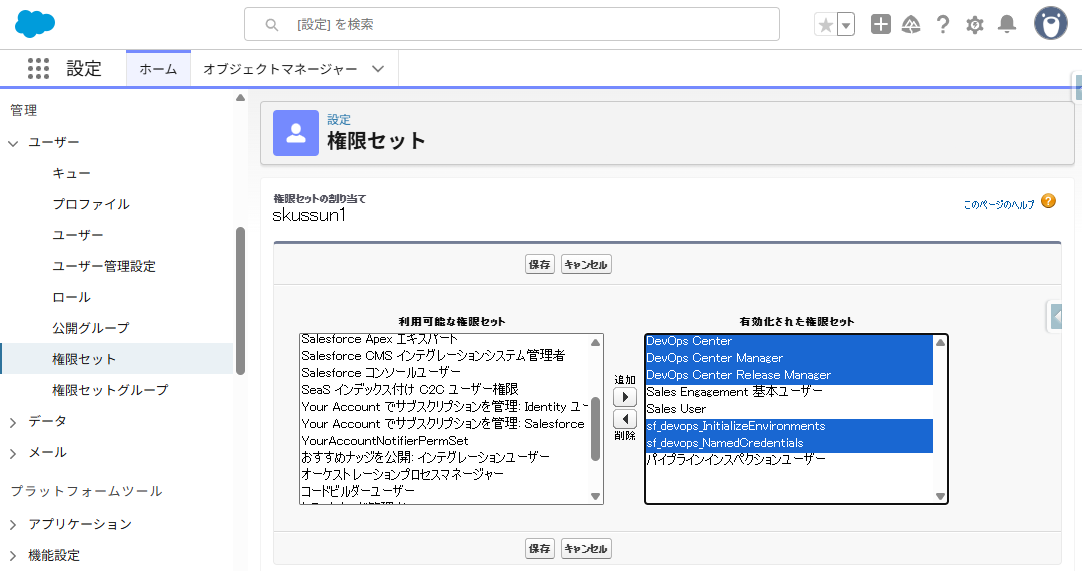This screenshot has height=571, width=1082.
Task: Open the App Launcher grid icon
Action: [x=38, y=68]
